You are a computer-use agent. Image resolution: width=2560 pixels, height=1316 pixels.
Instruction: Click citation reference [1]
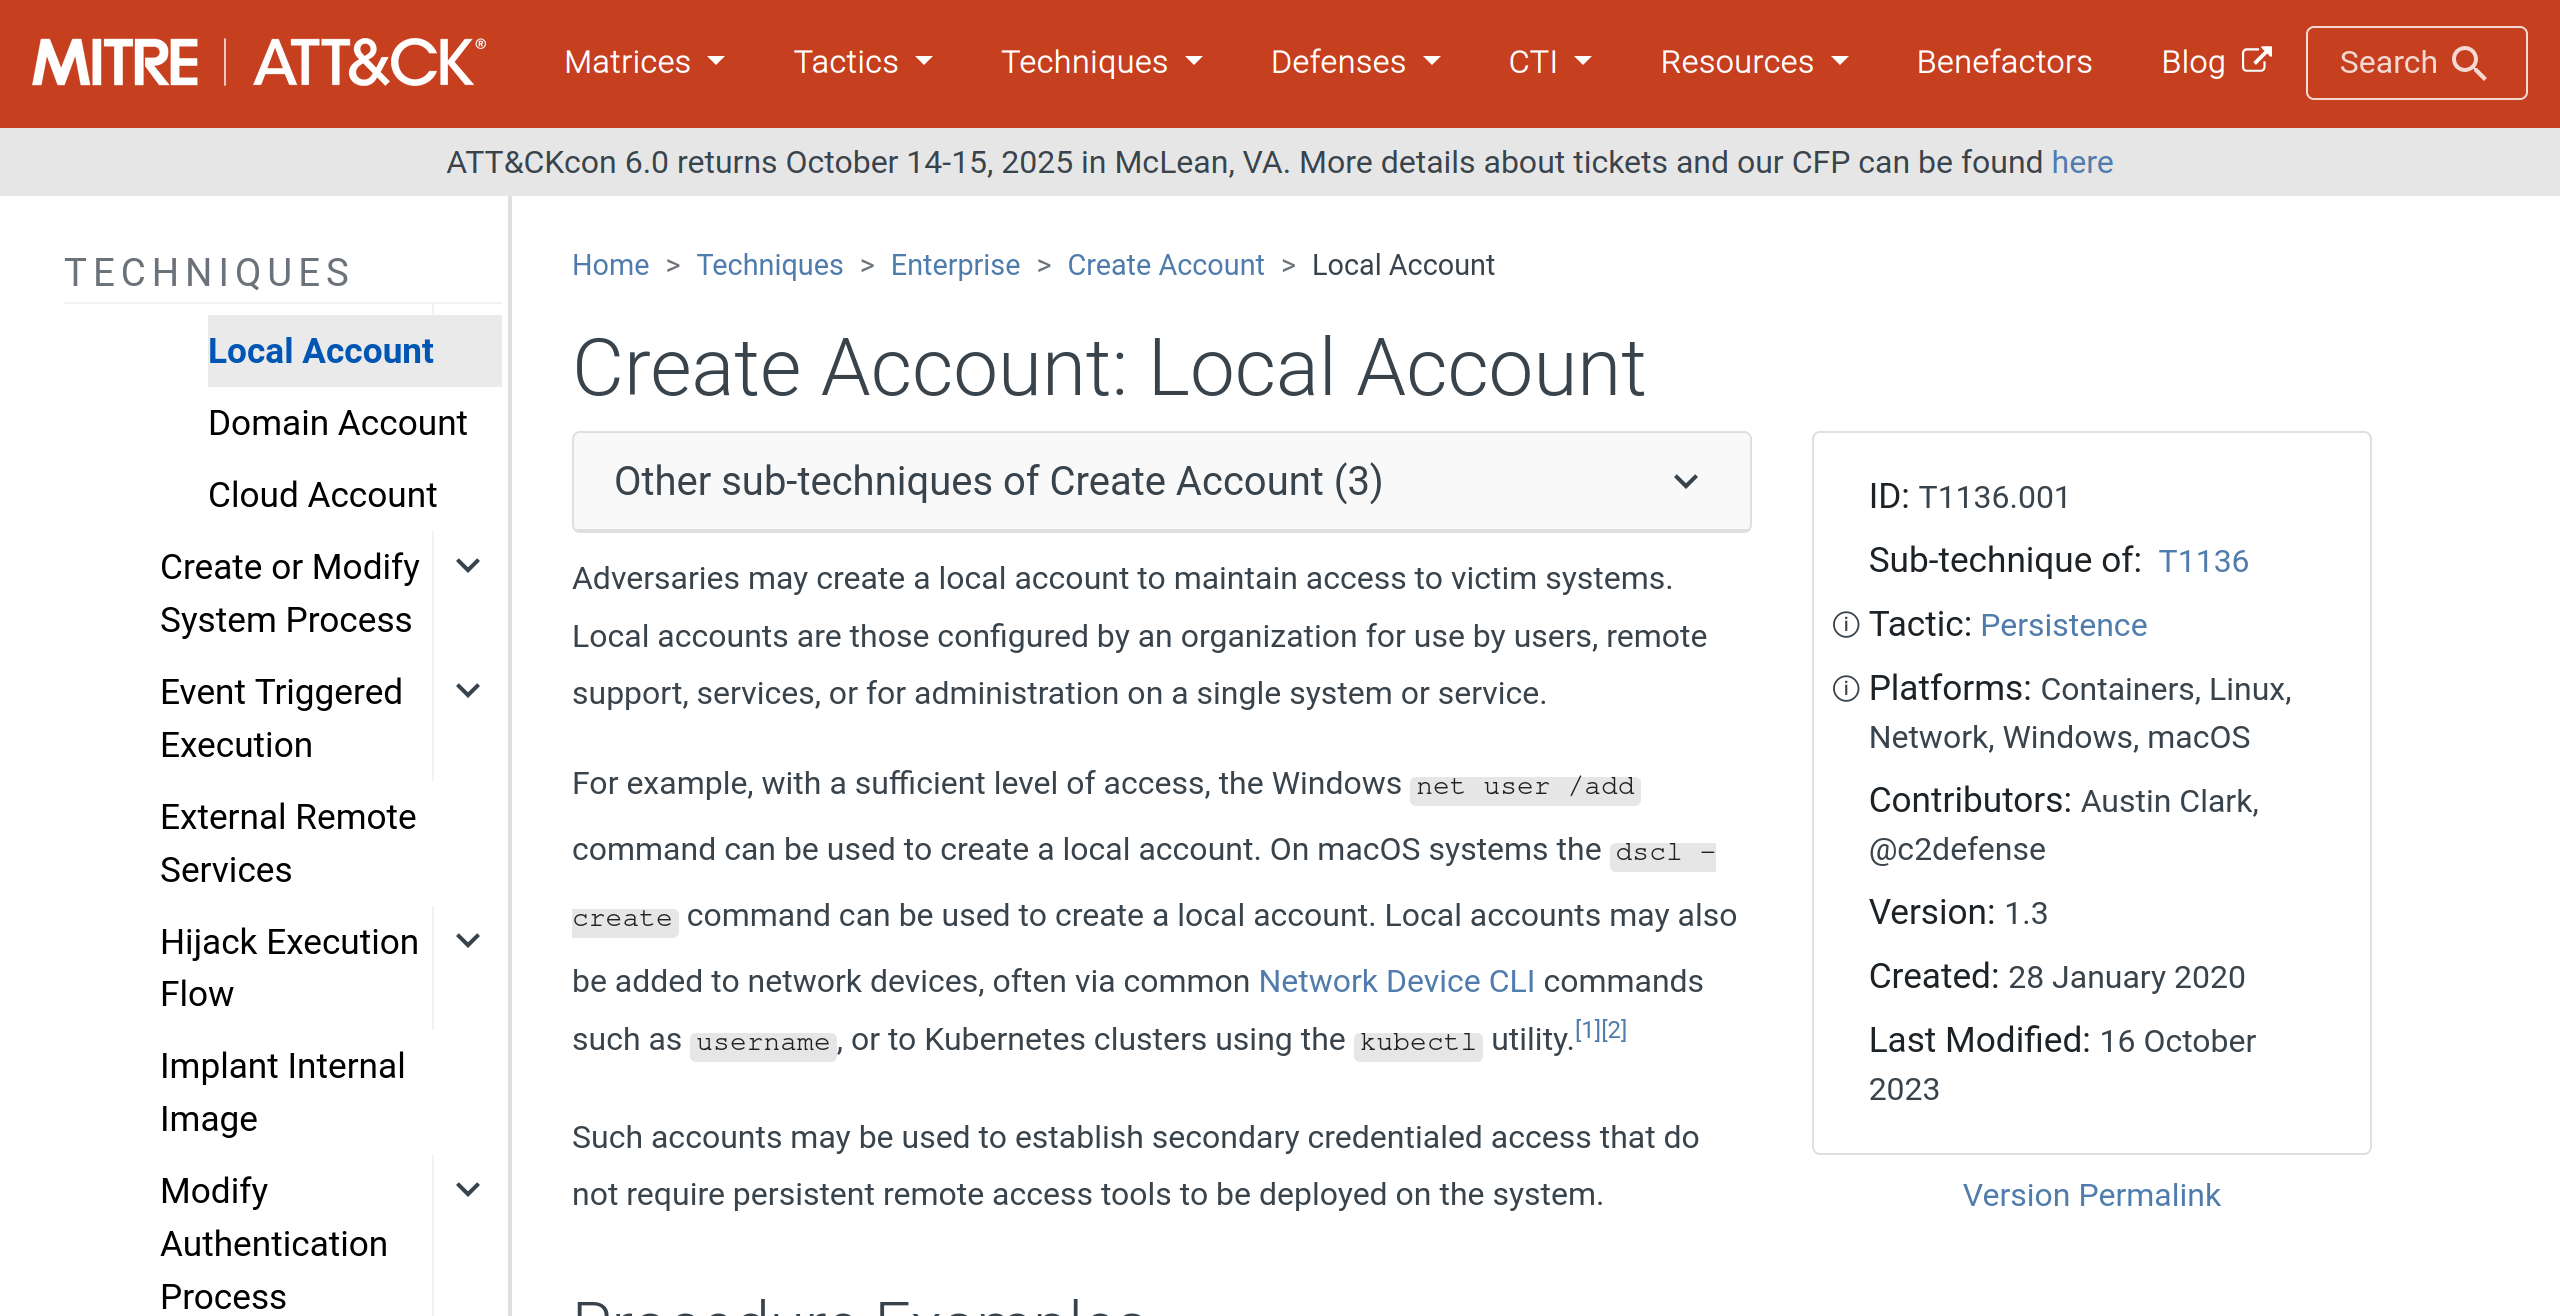(x=1588, y=1030)
